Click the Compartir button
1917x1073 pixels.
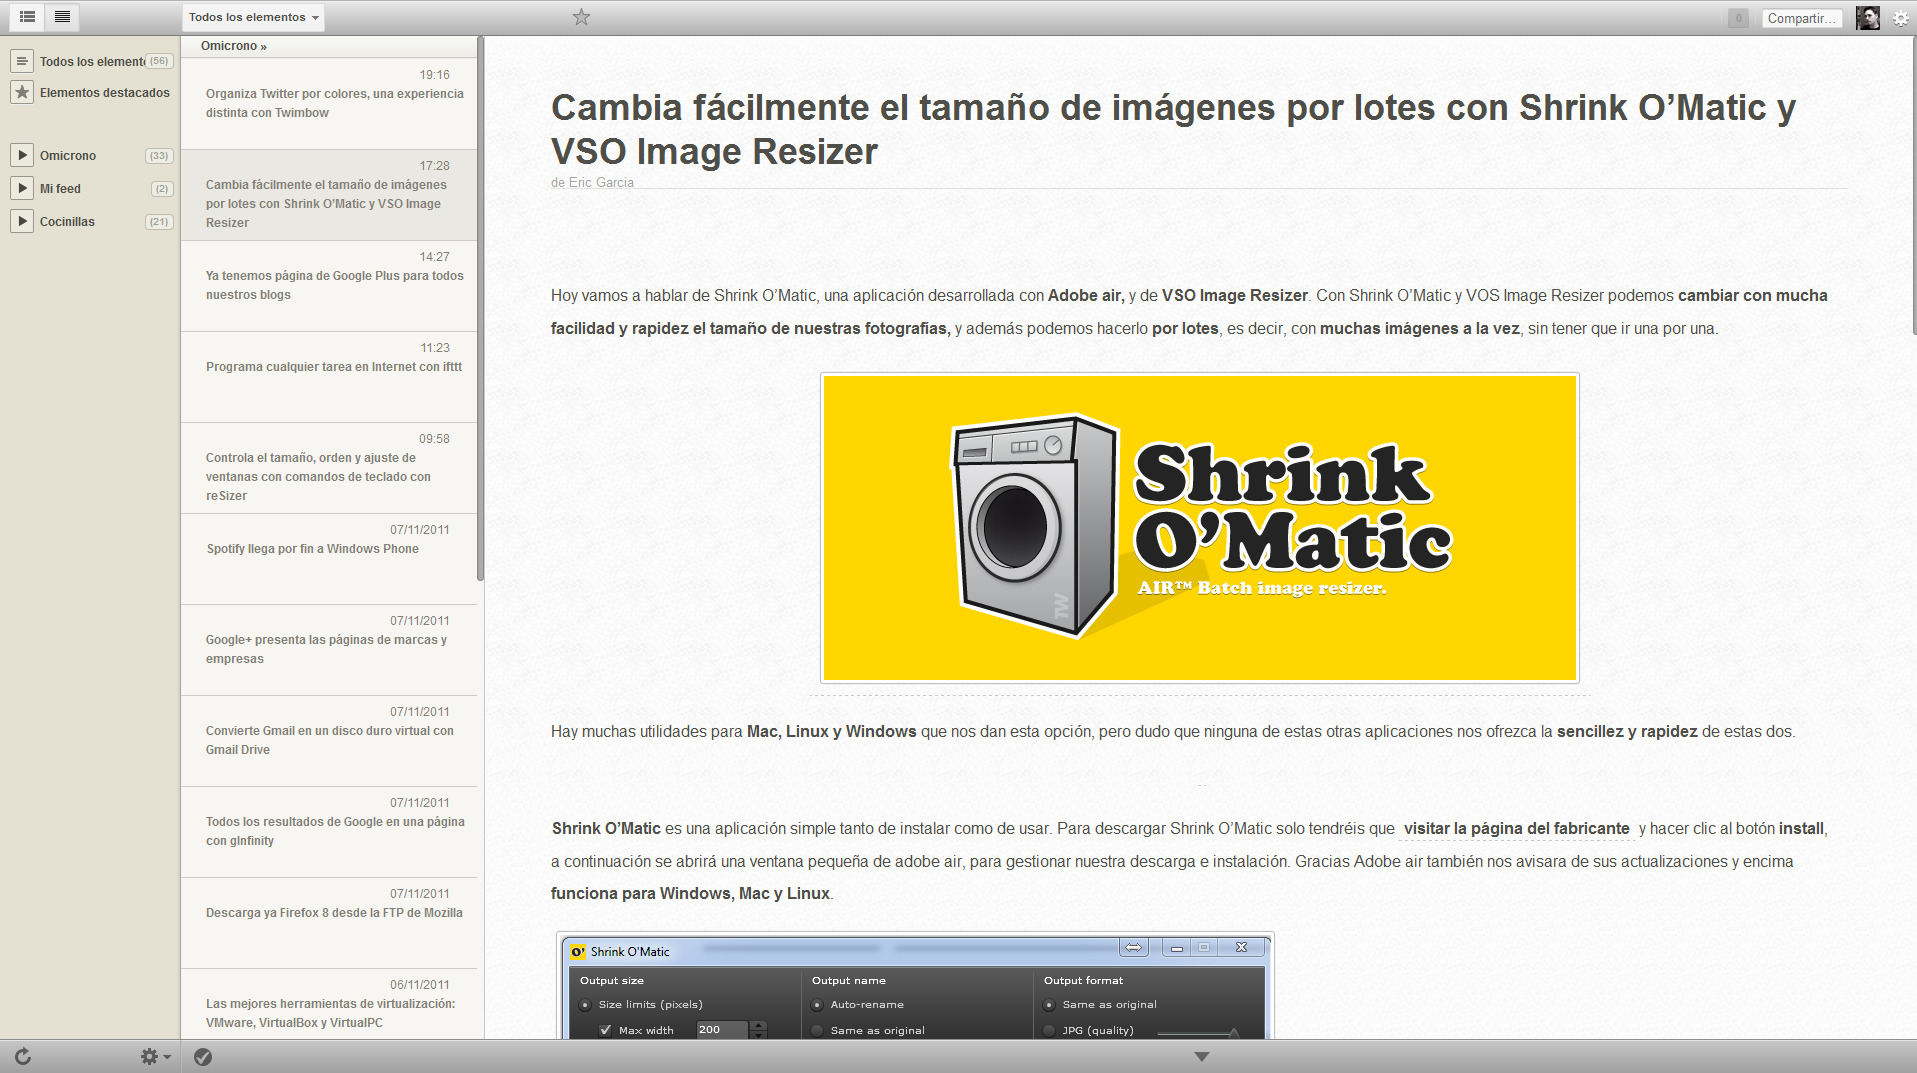[x=1801, y=17]
